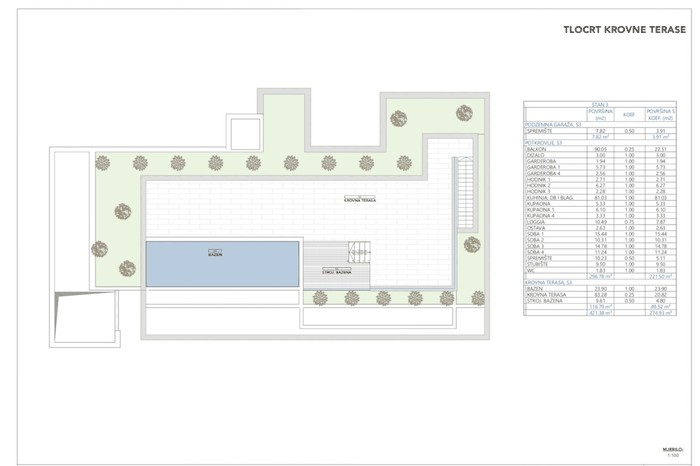Click the blue BAZEN swimming pool area
Image resolution: width=700 pixels, height=466 pixels.
click(x=222, y=264)
